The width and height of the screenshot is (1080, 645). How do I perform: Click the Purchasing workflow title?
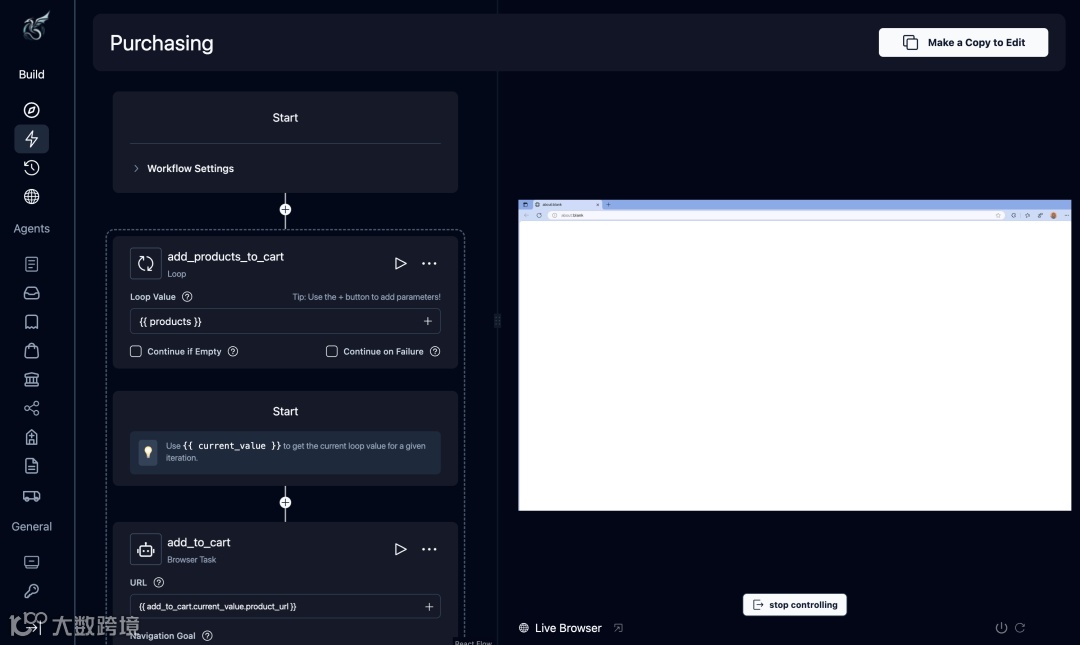[x=162, y=43]
